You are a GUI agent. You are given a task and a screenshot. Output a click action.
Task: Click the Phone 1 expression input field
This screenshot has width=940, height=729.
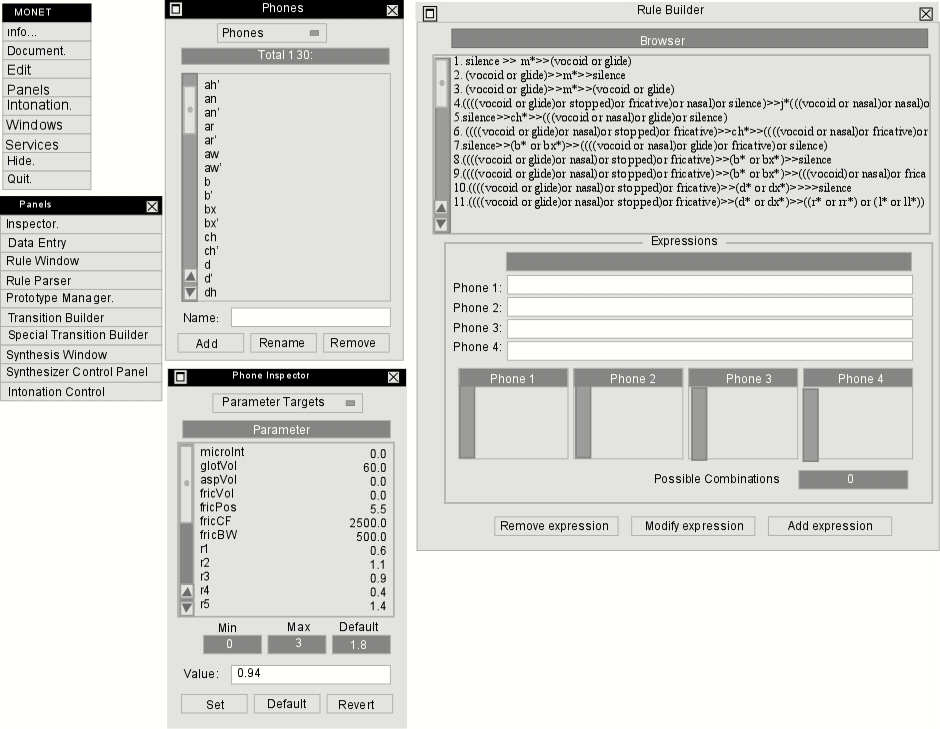click(710, 285)
